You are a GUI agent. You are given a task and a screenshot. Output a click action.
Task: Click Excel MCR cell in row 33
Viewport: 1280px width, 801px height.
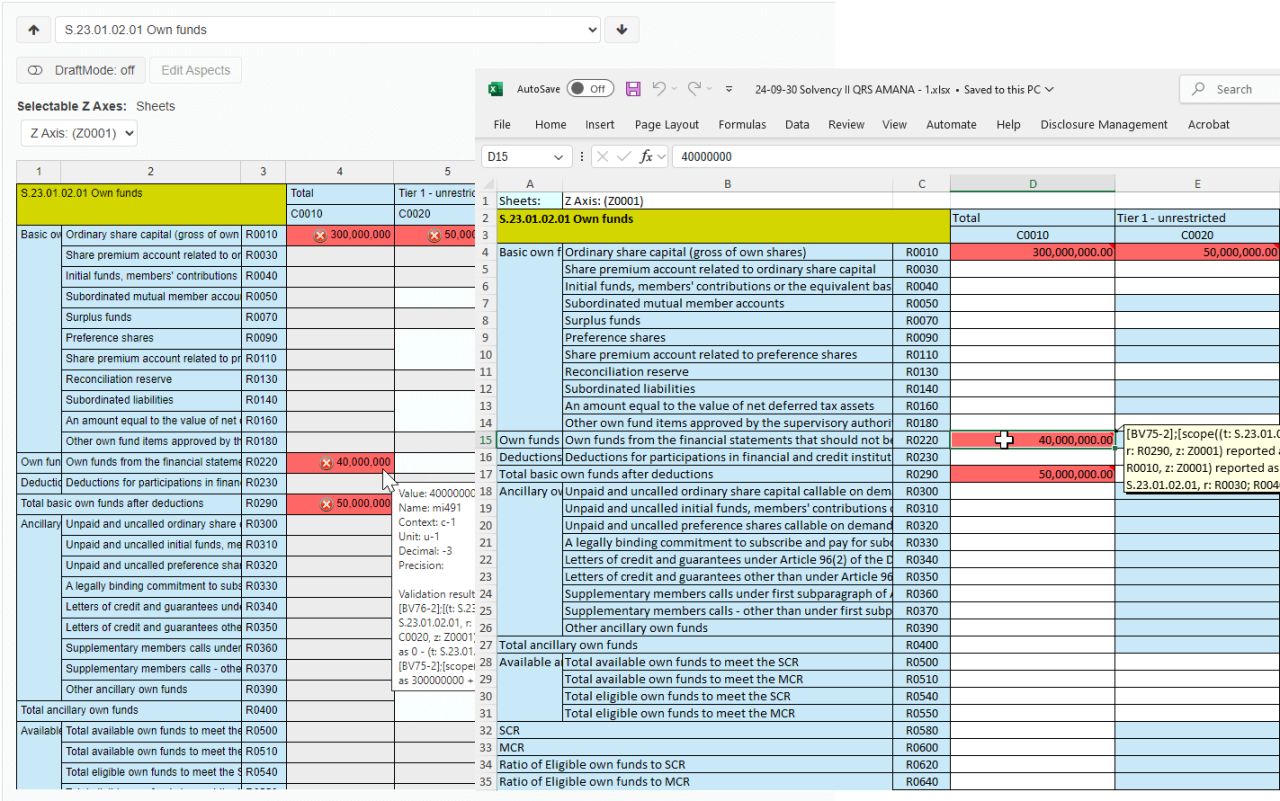tap(694, 747)
